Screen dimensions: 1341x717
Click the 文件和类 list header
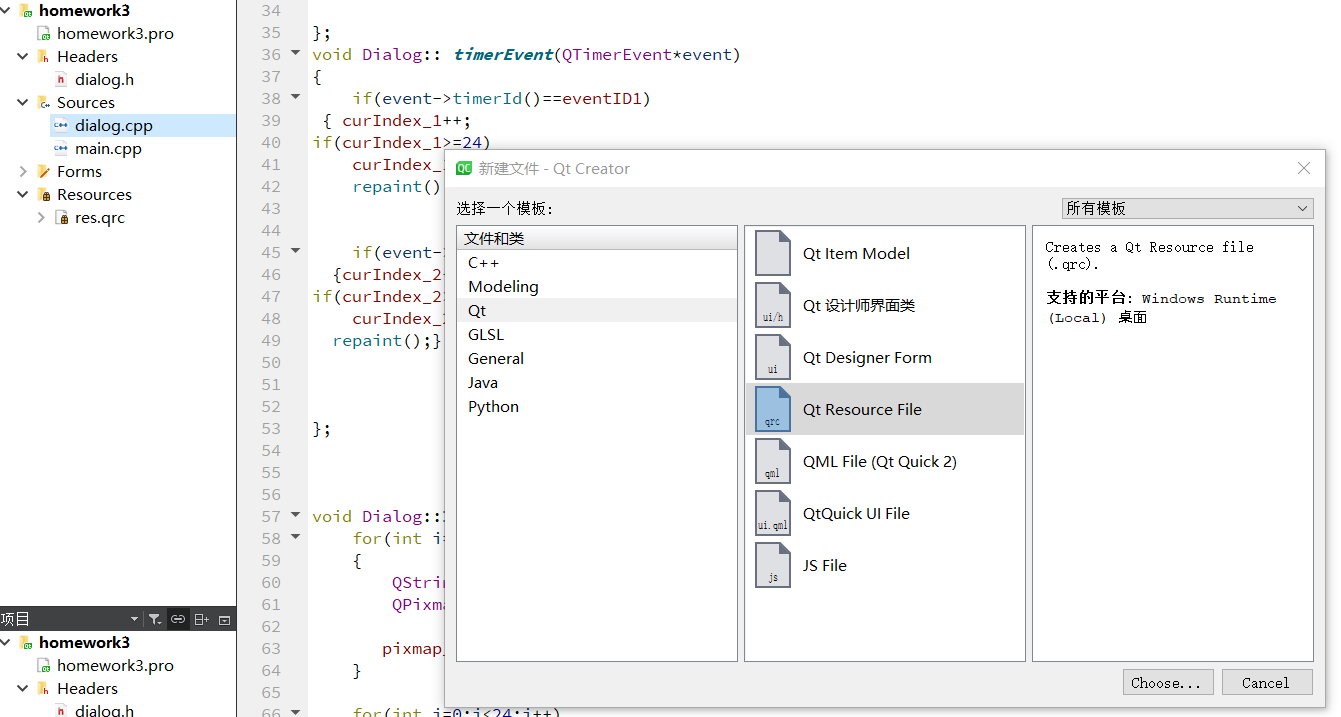597,238
